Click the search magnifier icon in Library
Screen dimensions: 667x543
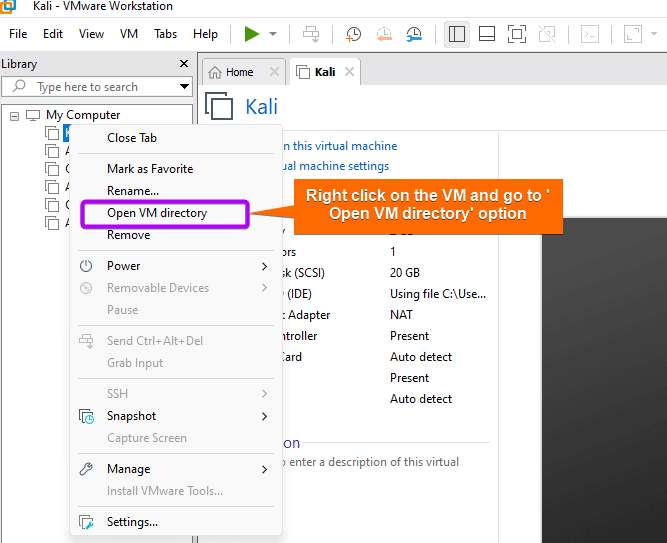pyautogui.click(x=19, y=86)
